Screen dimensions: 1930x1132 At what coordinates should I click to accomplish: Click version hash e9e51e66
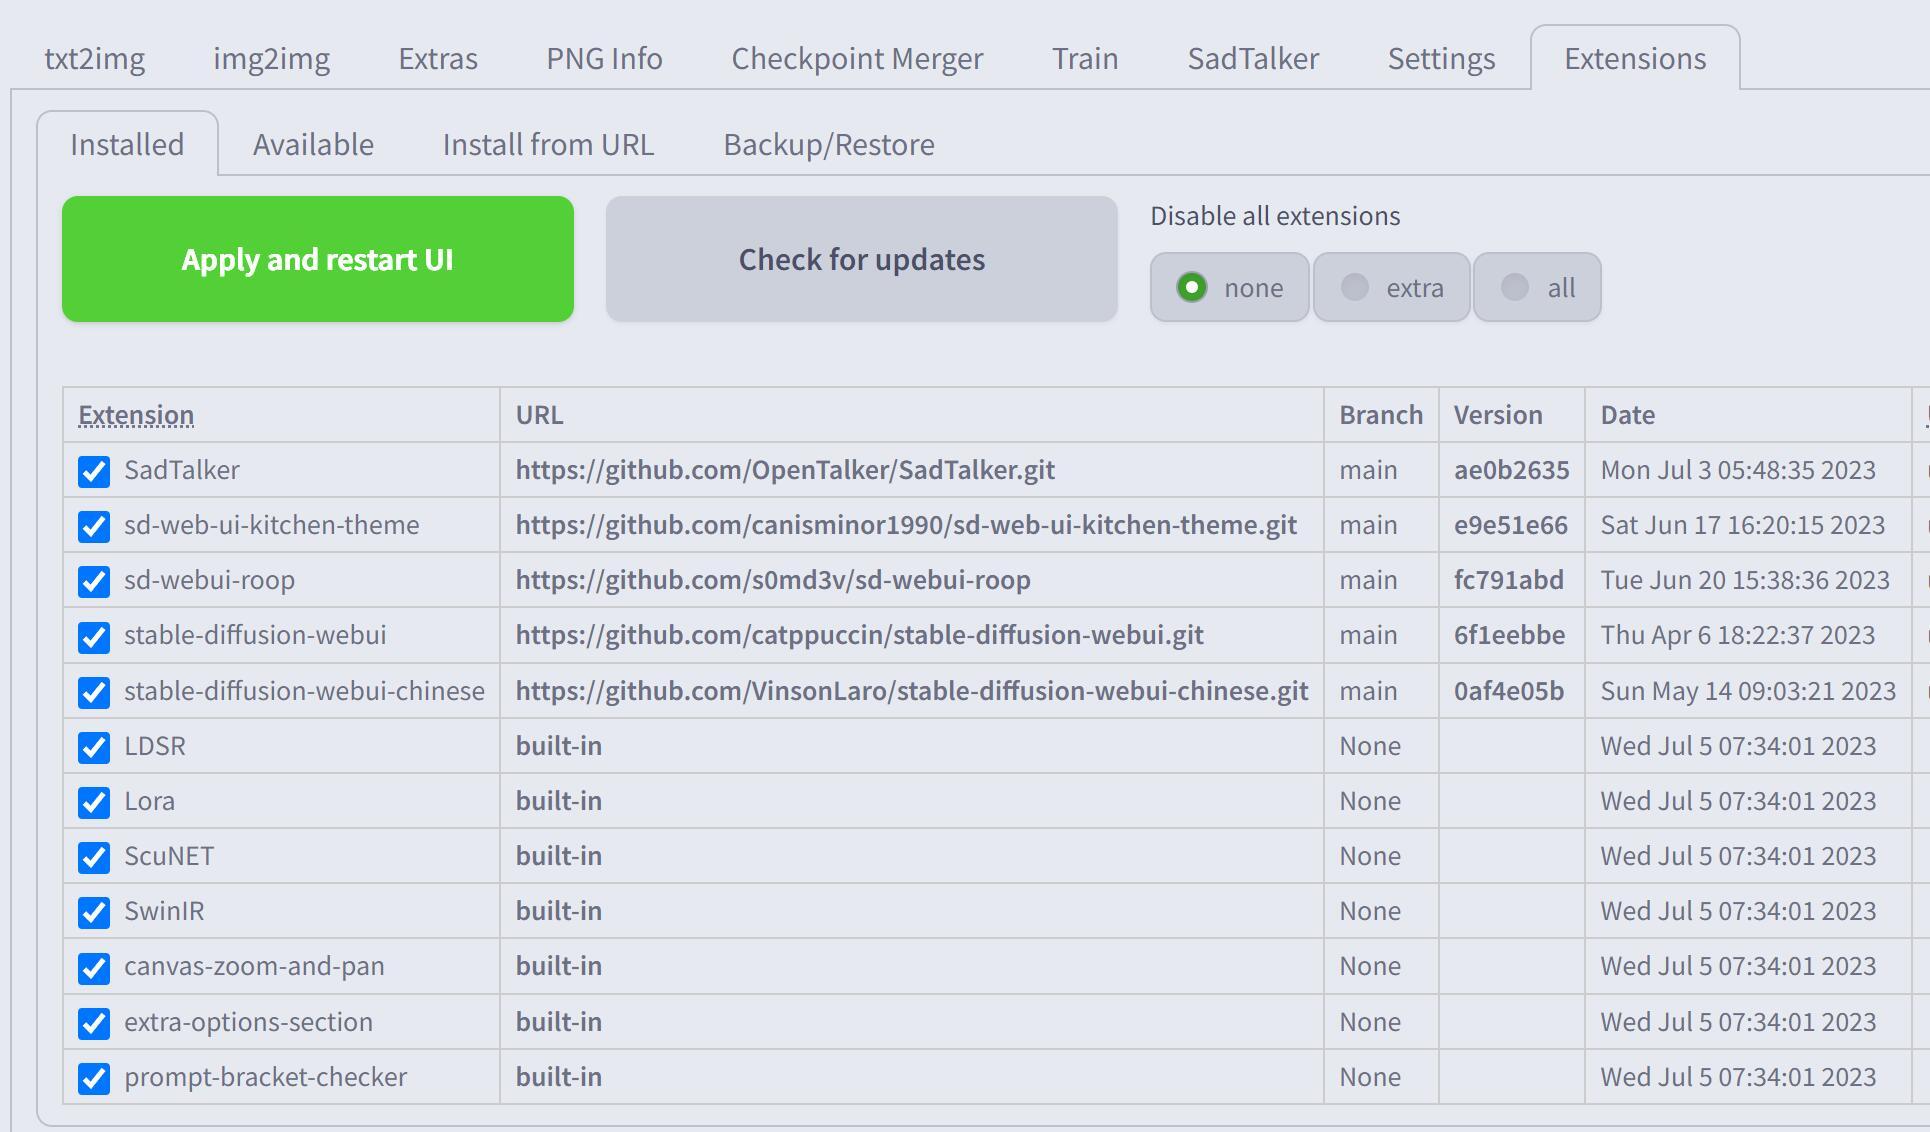click(x=1511, y=525)
